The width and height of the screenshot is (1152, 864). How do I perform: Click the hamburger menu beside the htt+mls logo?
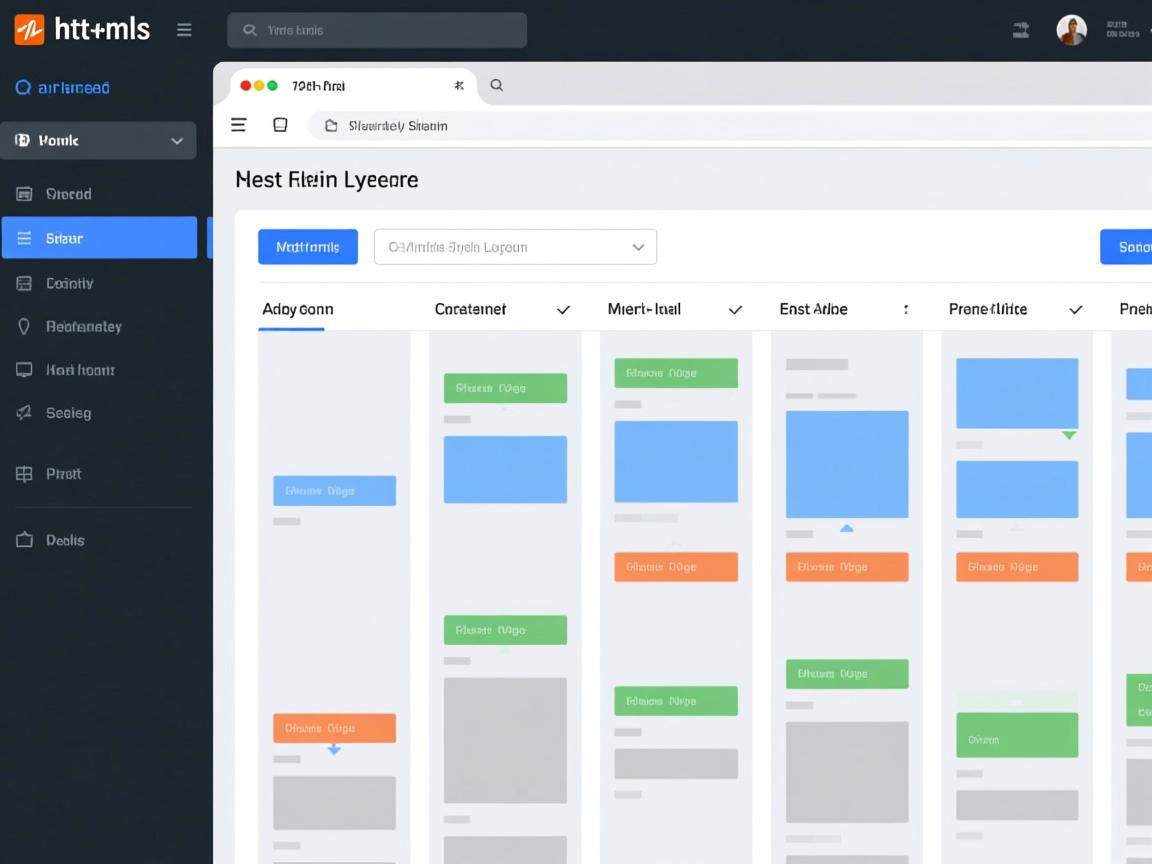pyautogui.click(x=184, y=30)
